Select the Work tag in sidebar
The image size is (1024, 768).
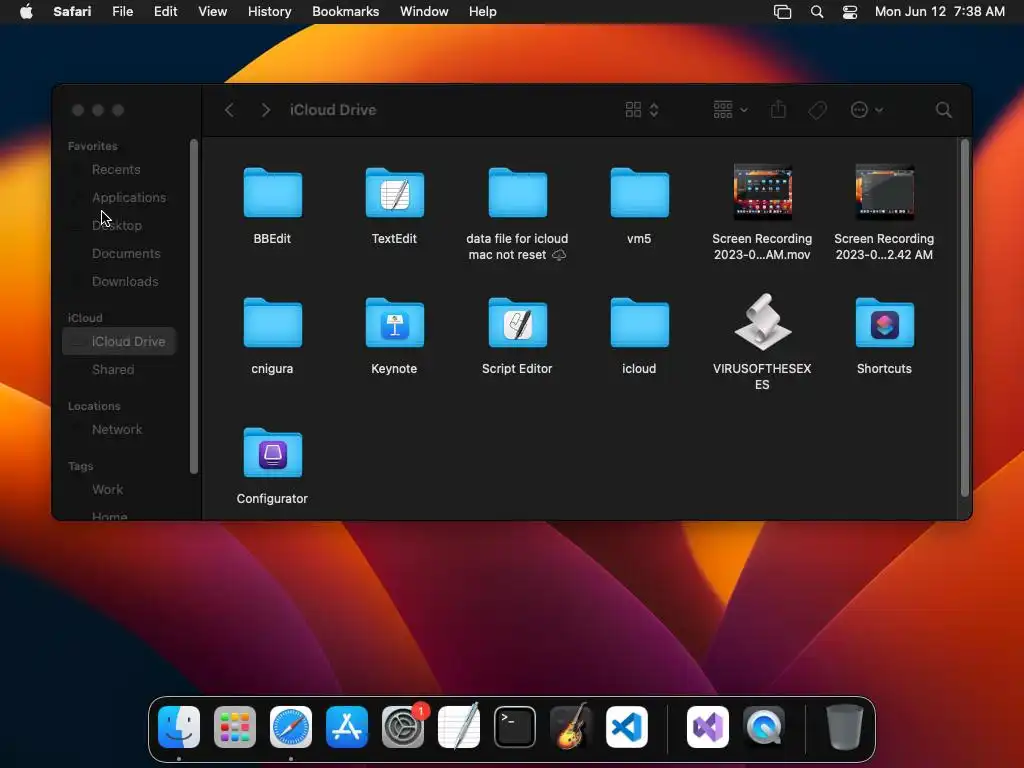coord(108,489)
